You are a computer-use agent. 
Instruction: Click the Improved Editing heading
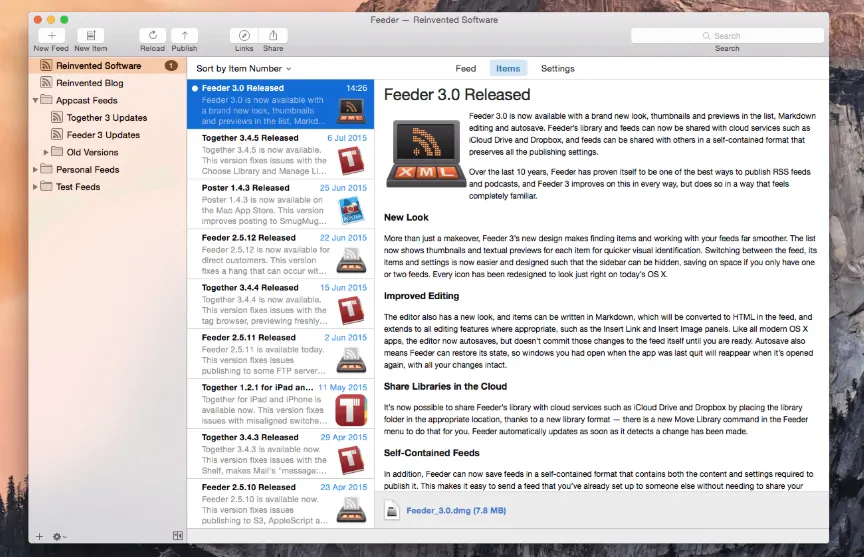[422, 296]
